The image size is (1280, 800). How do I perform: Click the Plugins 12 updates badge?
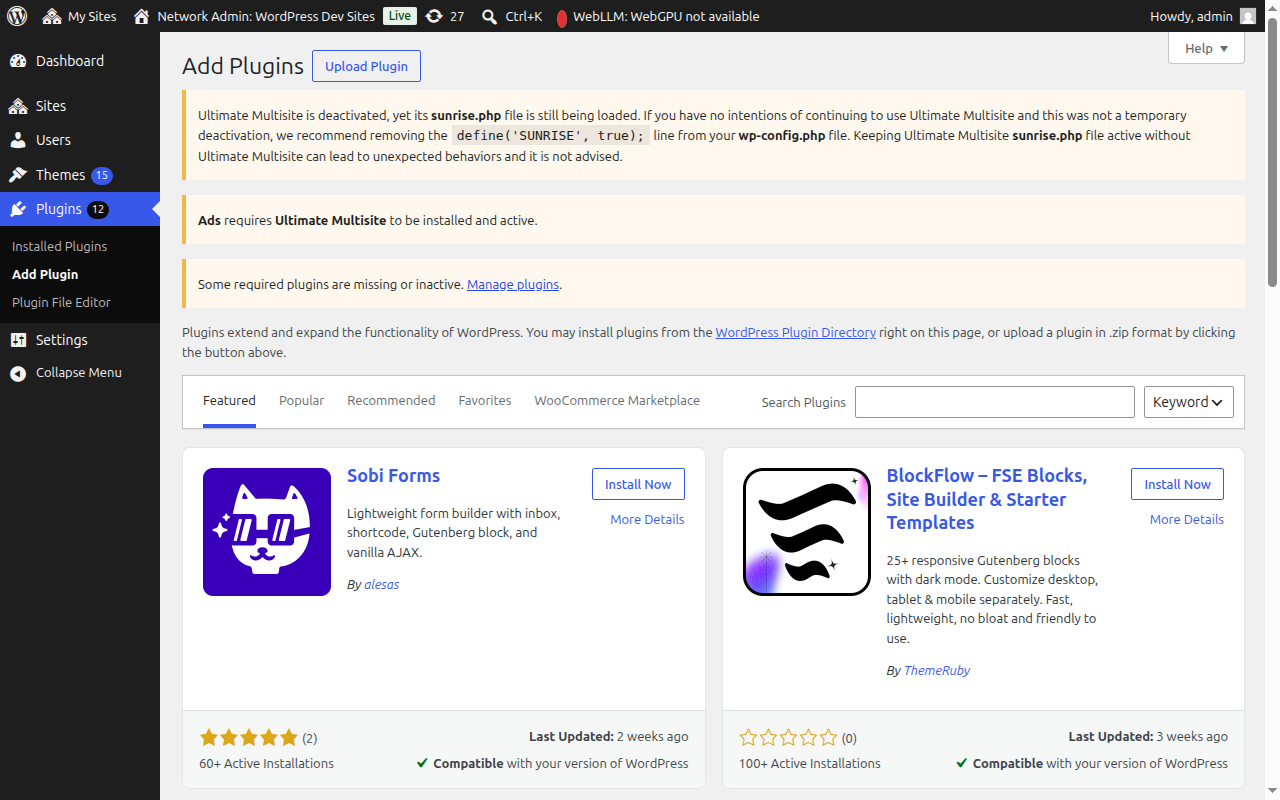coord(98,210)
